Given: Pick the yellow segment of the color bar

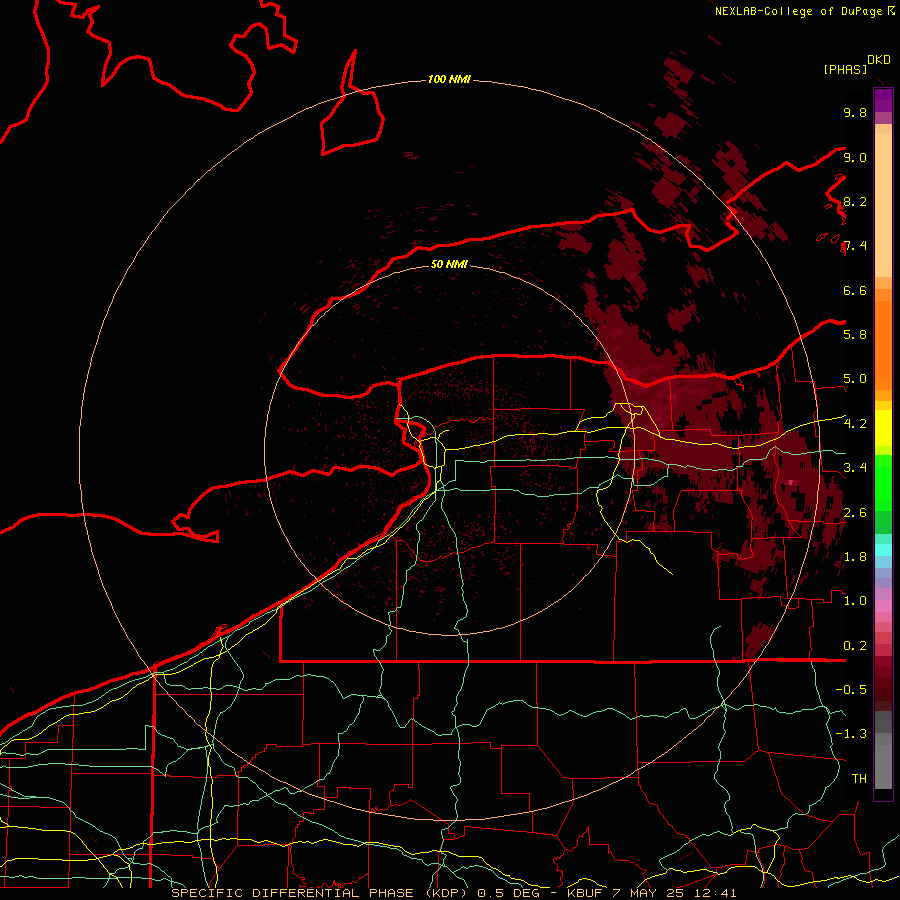Looking at the screenshot, I should pos(883,428).
